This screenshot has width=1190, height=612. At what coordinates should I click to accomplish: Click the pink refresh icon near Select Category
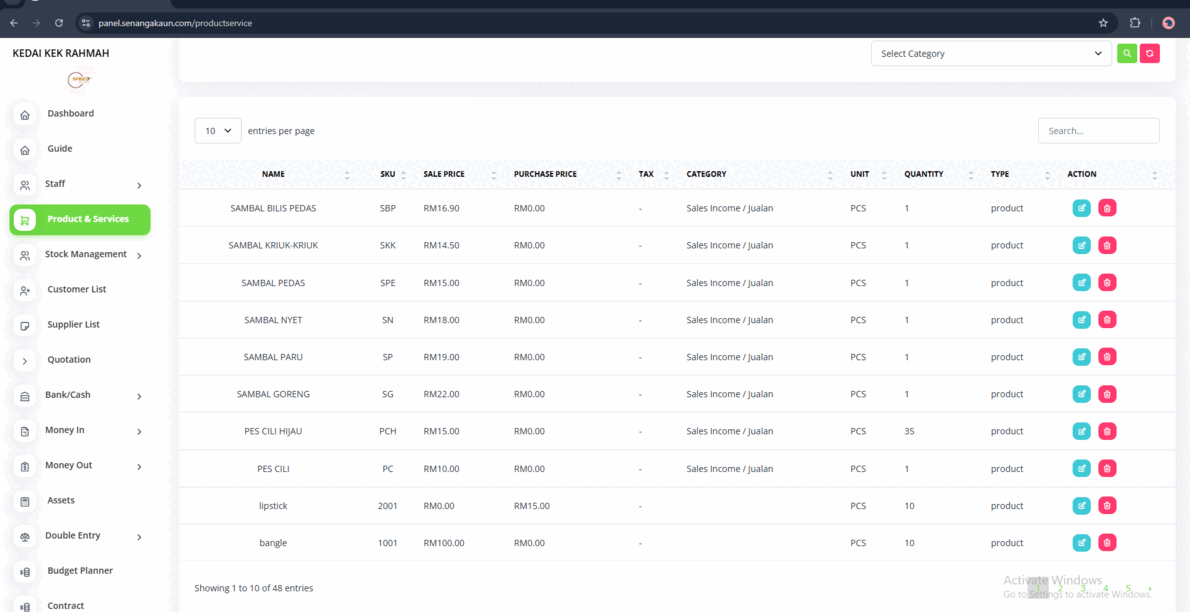click(x=1149, y=52)
